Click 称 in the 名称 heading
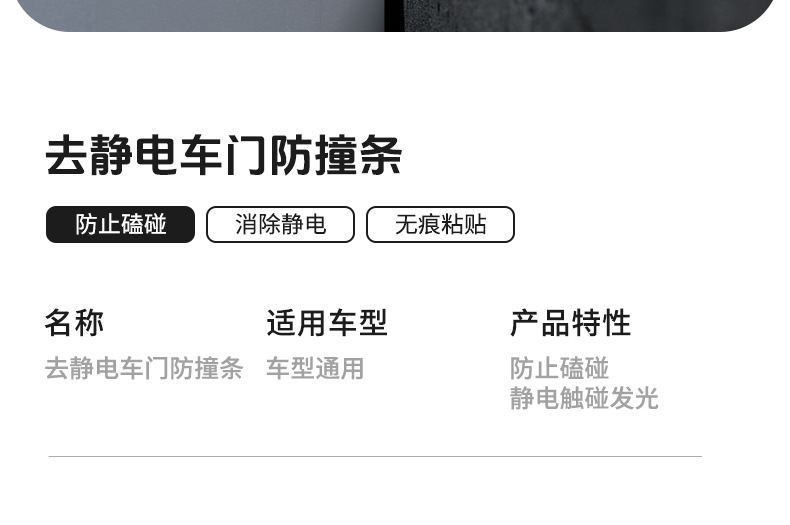 [90, 322]
